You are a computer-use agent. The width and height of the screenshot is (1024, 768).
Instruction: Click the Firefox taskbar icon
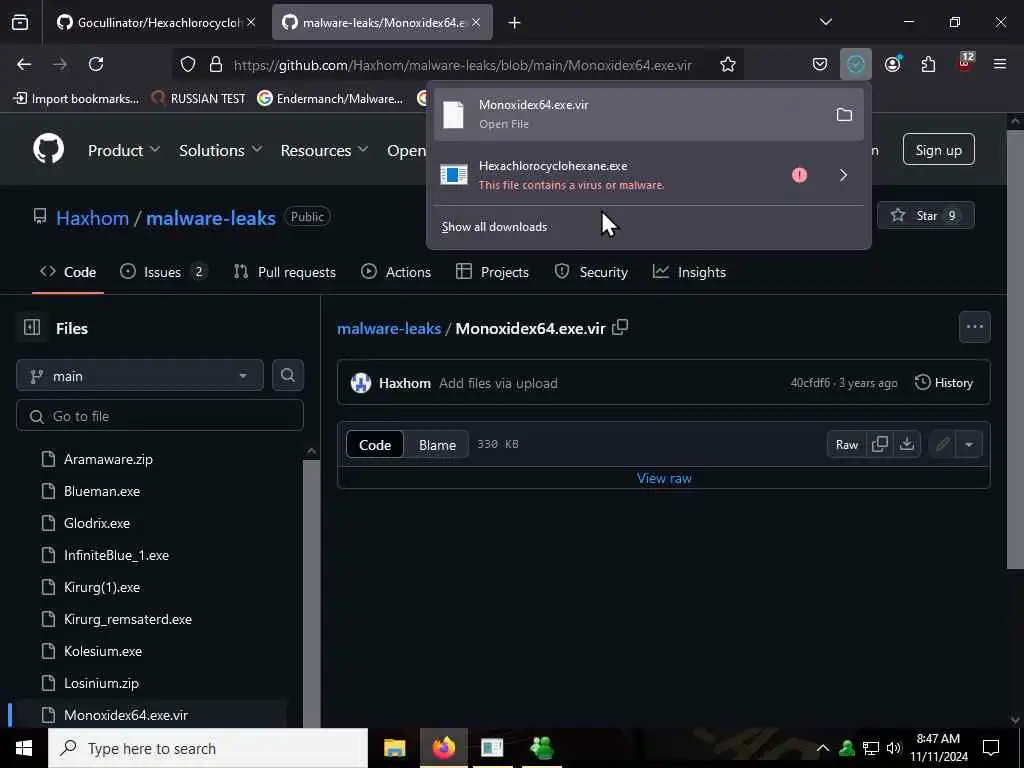443,748
